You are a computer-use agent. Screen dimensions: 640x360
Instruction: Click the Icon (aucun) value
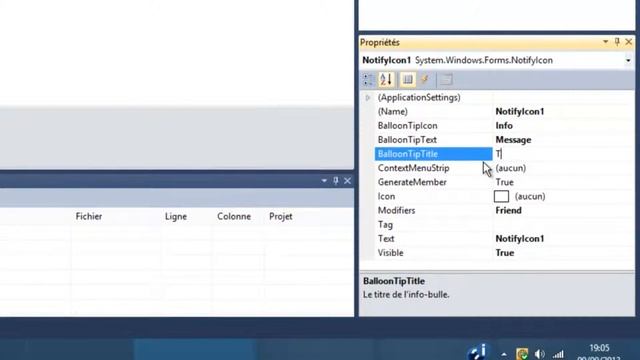click(x=530, y=196)
